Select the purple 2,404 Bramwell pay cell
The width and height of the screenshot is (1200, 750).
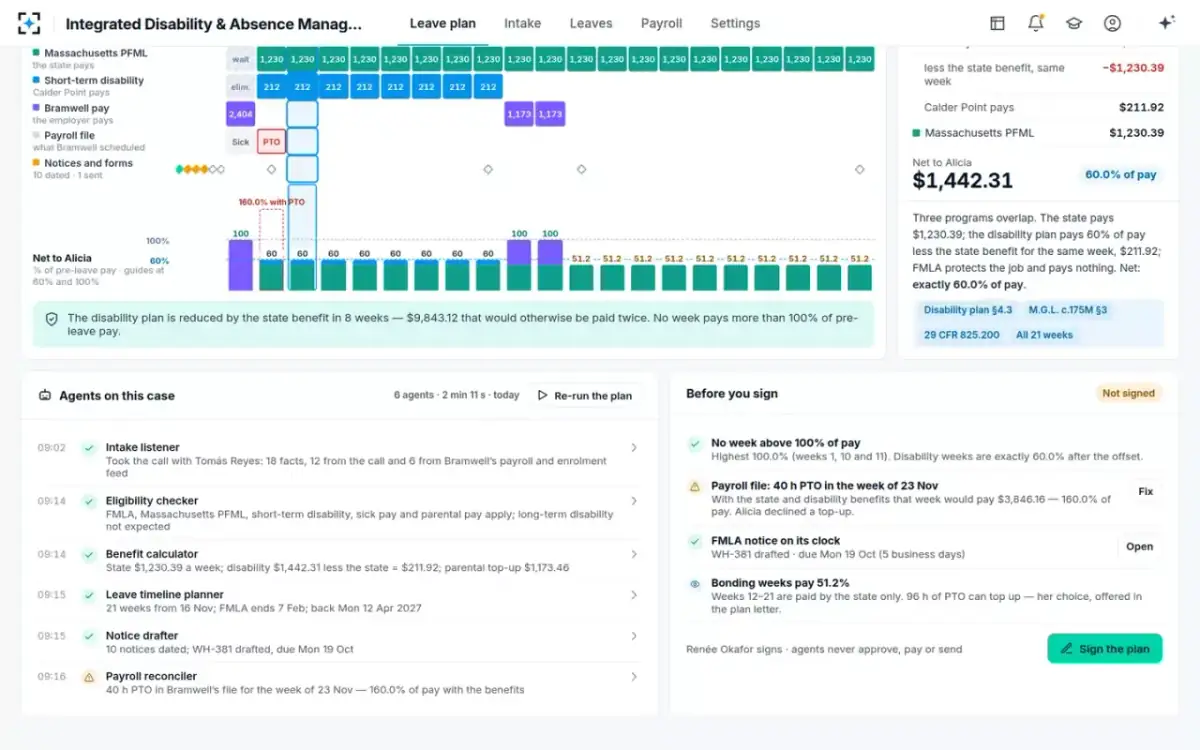(240, 115)
